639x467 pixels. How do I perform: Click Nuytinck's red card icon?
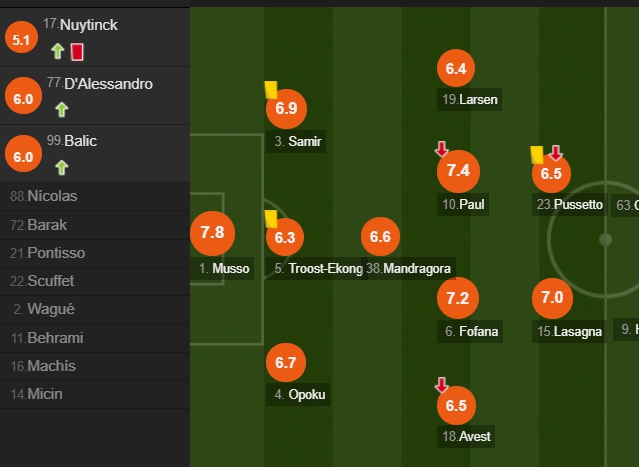point(77,52)
